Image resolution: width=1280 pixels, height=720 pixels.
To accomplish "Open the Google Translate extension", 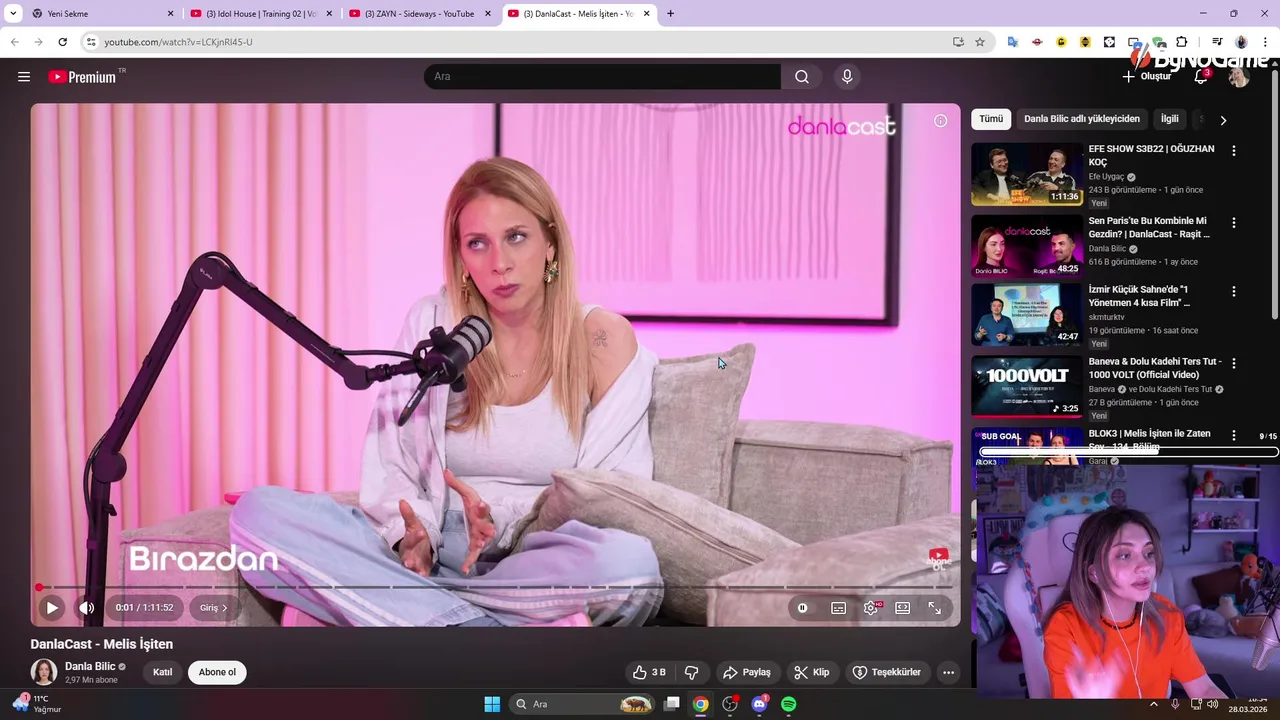I will (x=1013, y=42).
